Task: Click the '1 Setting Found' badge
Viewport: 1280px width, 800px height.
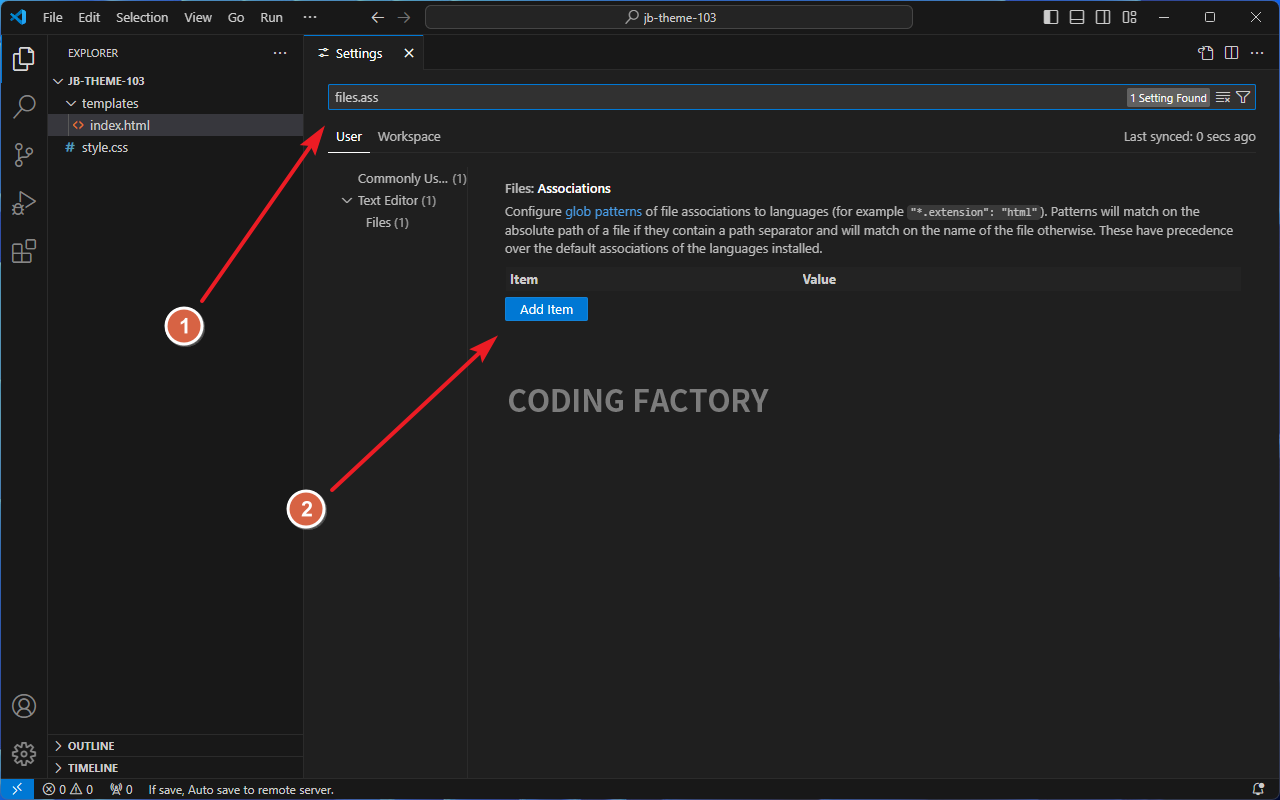Action: pyautogui.click(x=1168, y=98)
